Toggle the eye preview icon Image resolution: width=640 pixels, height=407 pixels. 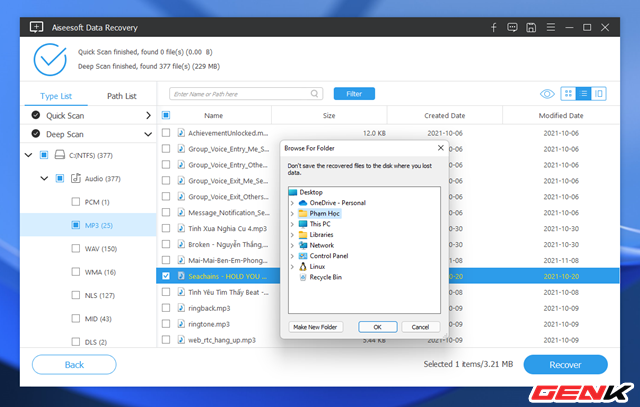[547, 94]
